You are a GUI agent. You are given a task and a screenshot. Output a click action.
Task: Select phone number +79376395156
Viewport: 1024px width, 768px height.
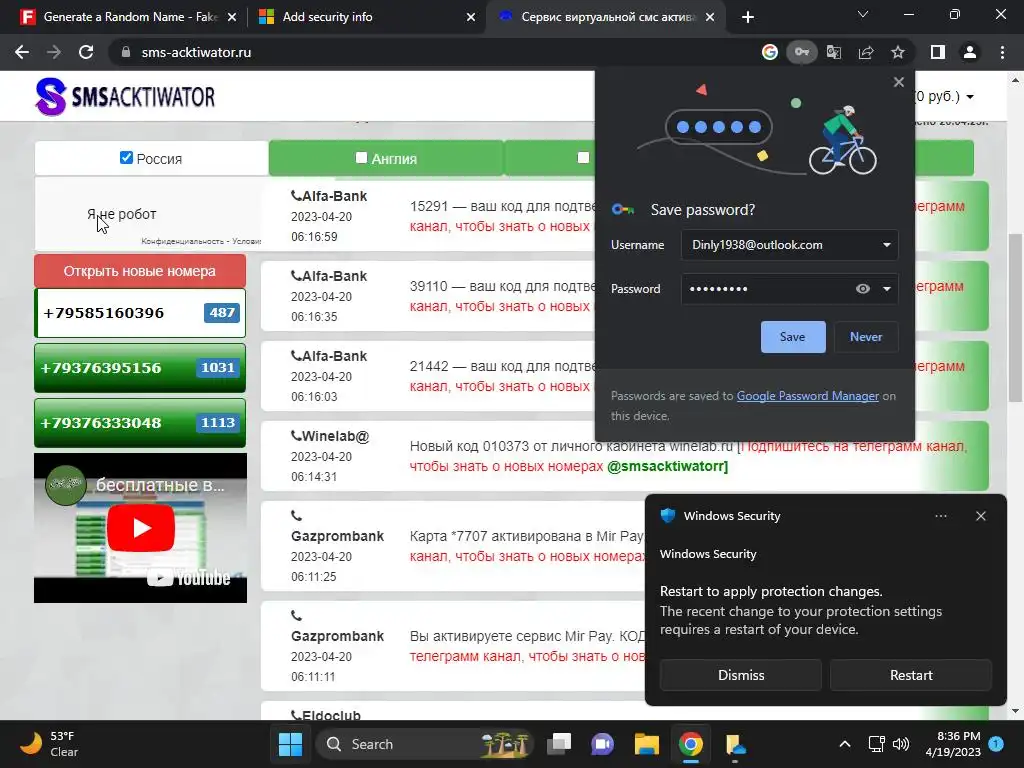(x=140, y=368)
